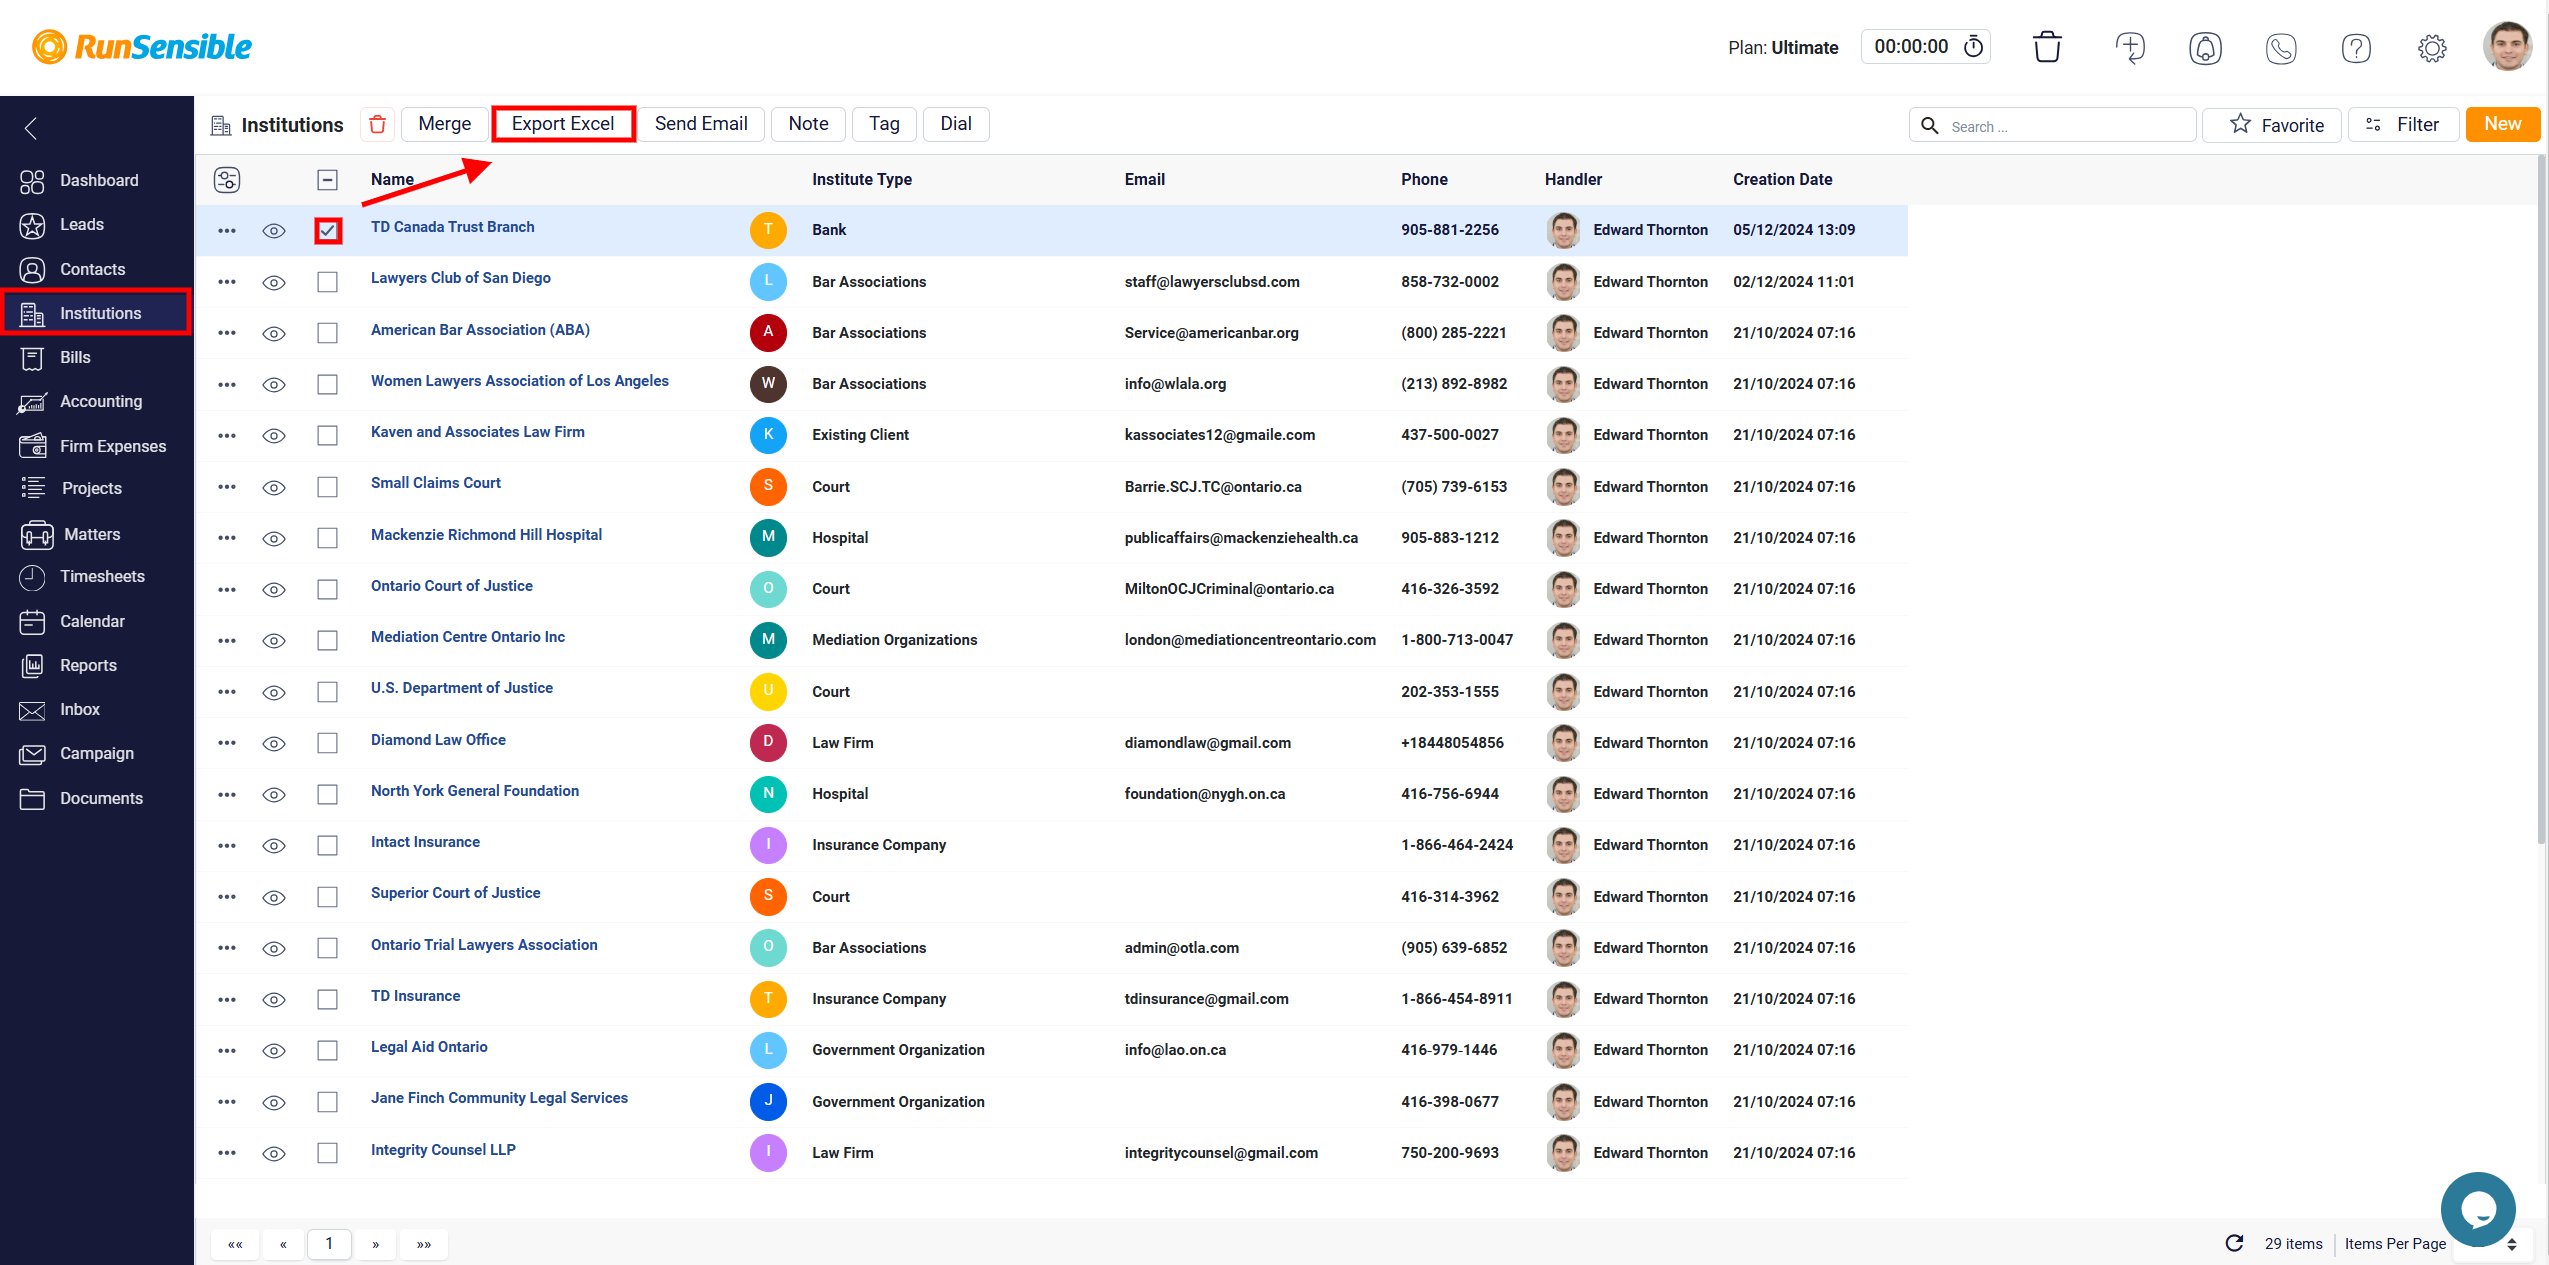2549x1265 pixels.
Task: Open the three-dot menu for Superior Court of Justice
Action: tap(227, 897)
